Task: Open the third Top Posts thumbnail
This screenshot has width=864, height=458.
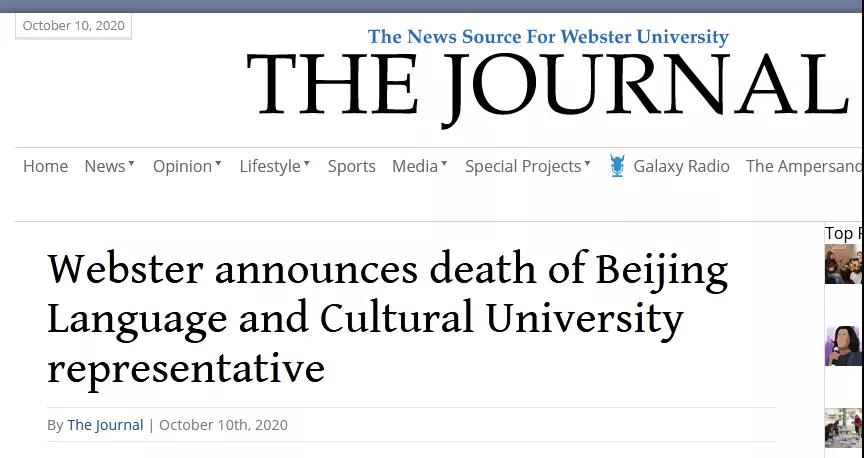Action: (x=843, y=428)
